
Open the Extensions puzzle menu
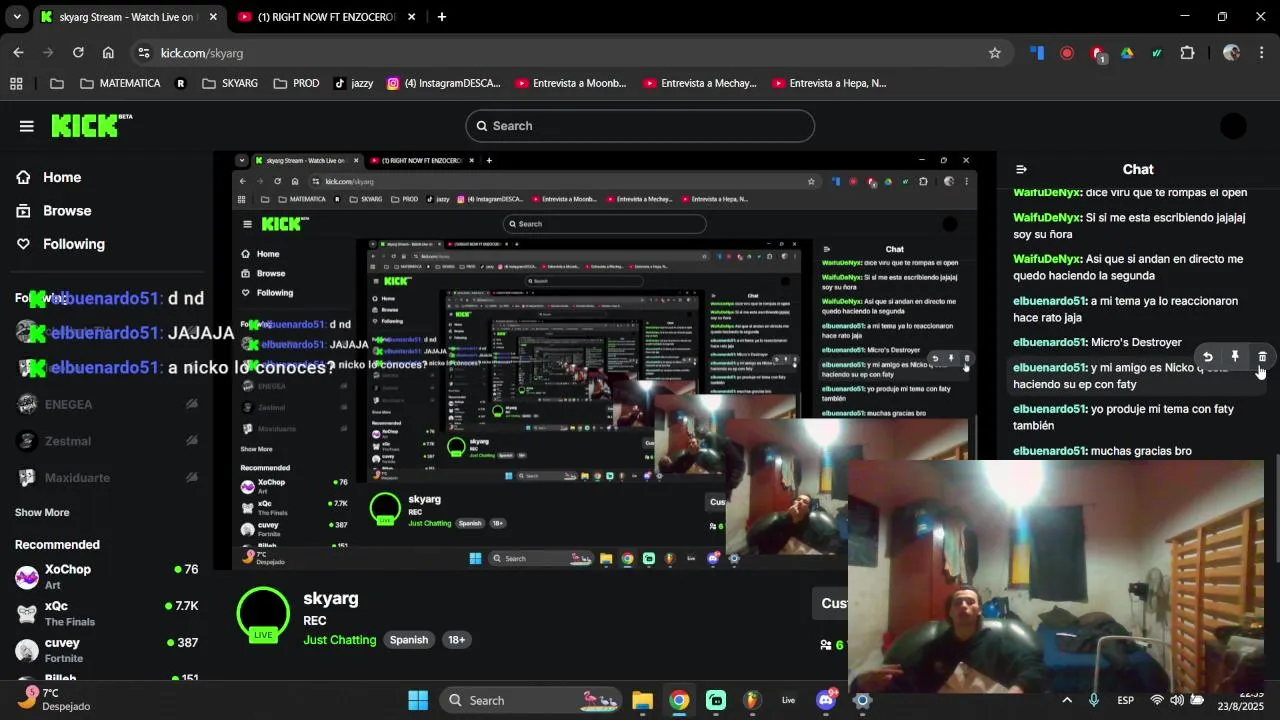tap(1187, 53)
